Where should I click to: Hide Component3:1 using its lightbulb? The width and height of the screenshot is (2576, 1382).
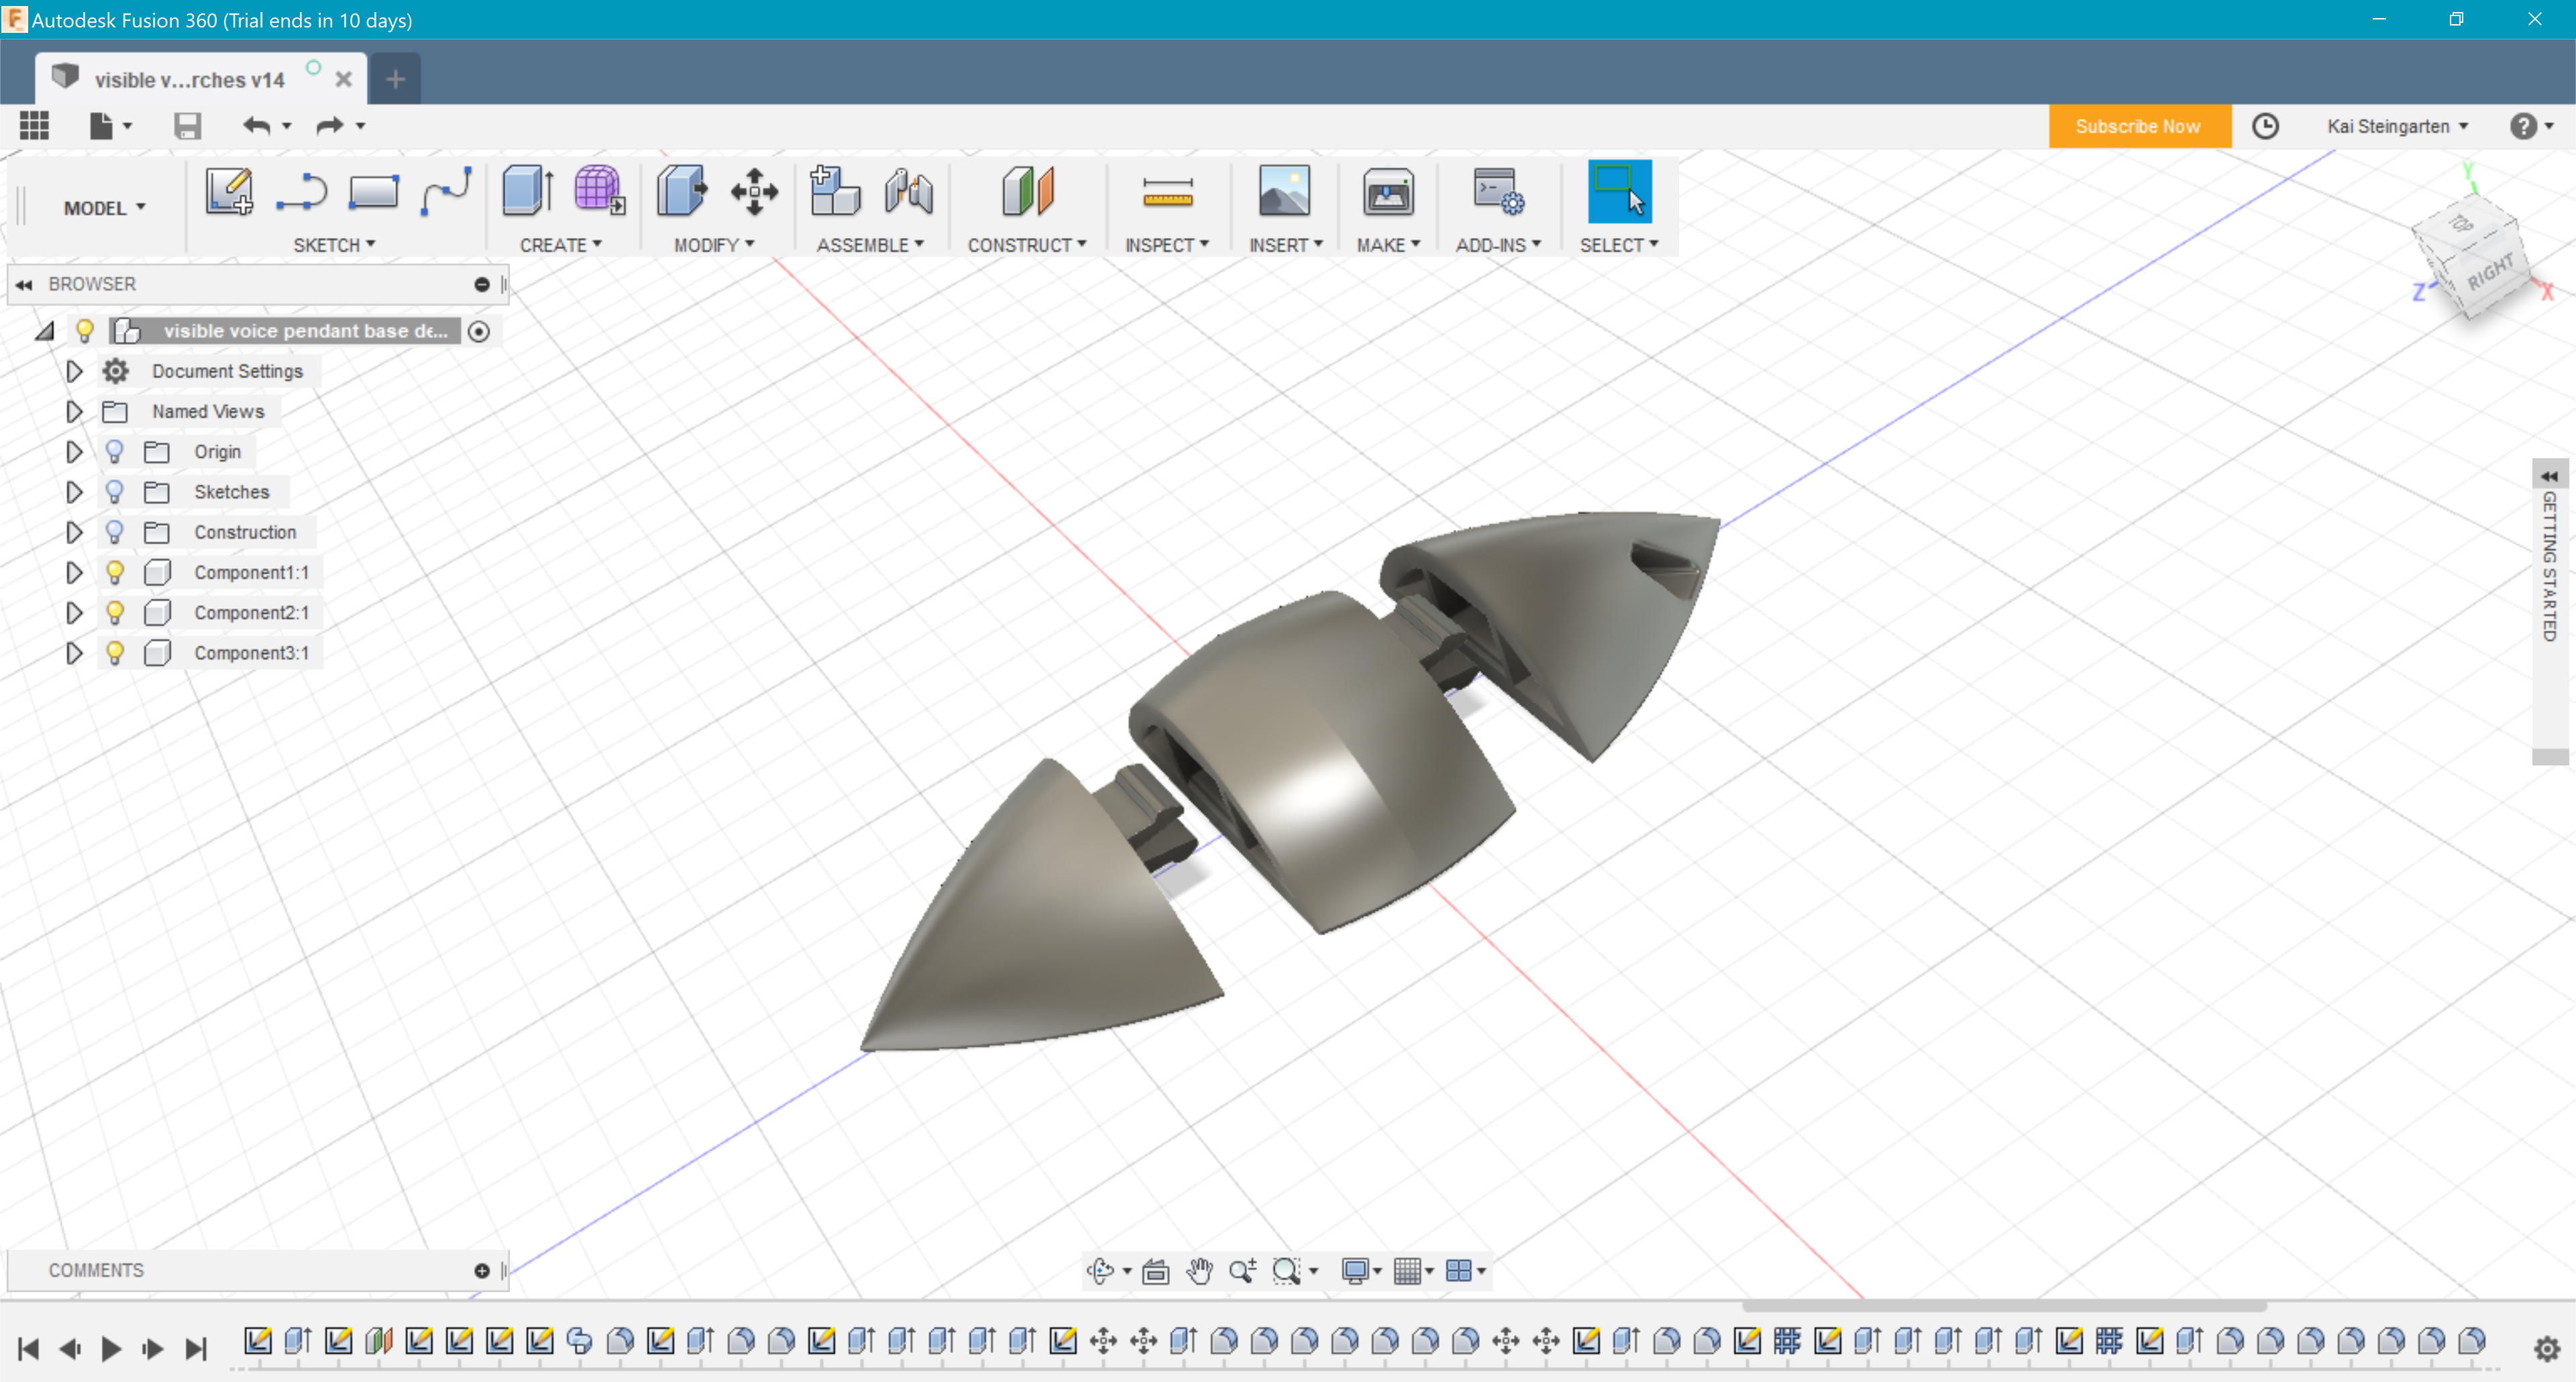pyautogui.click(x=115, y=653)
